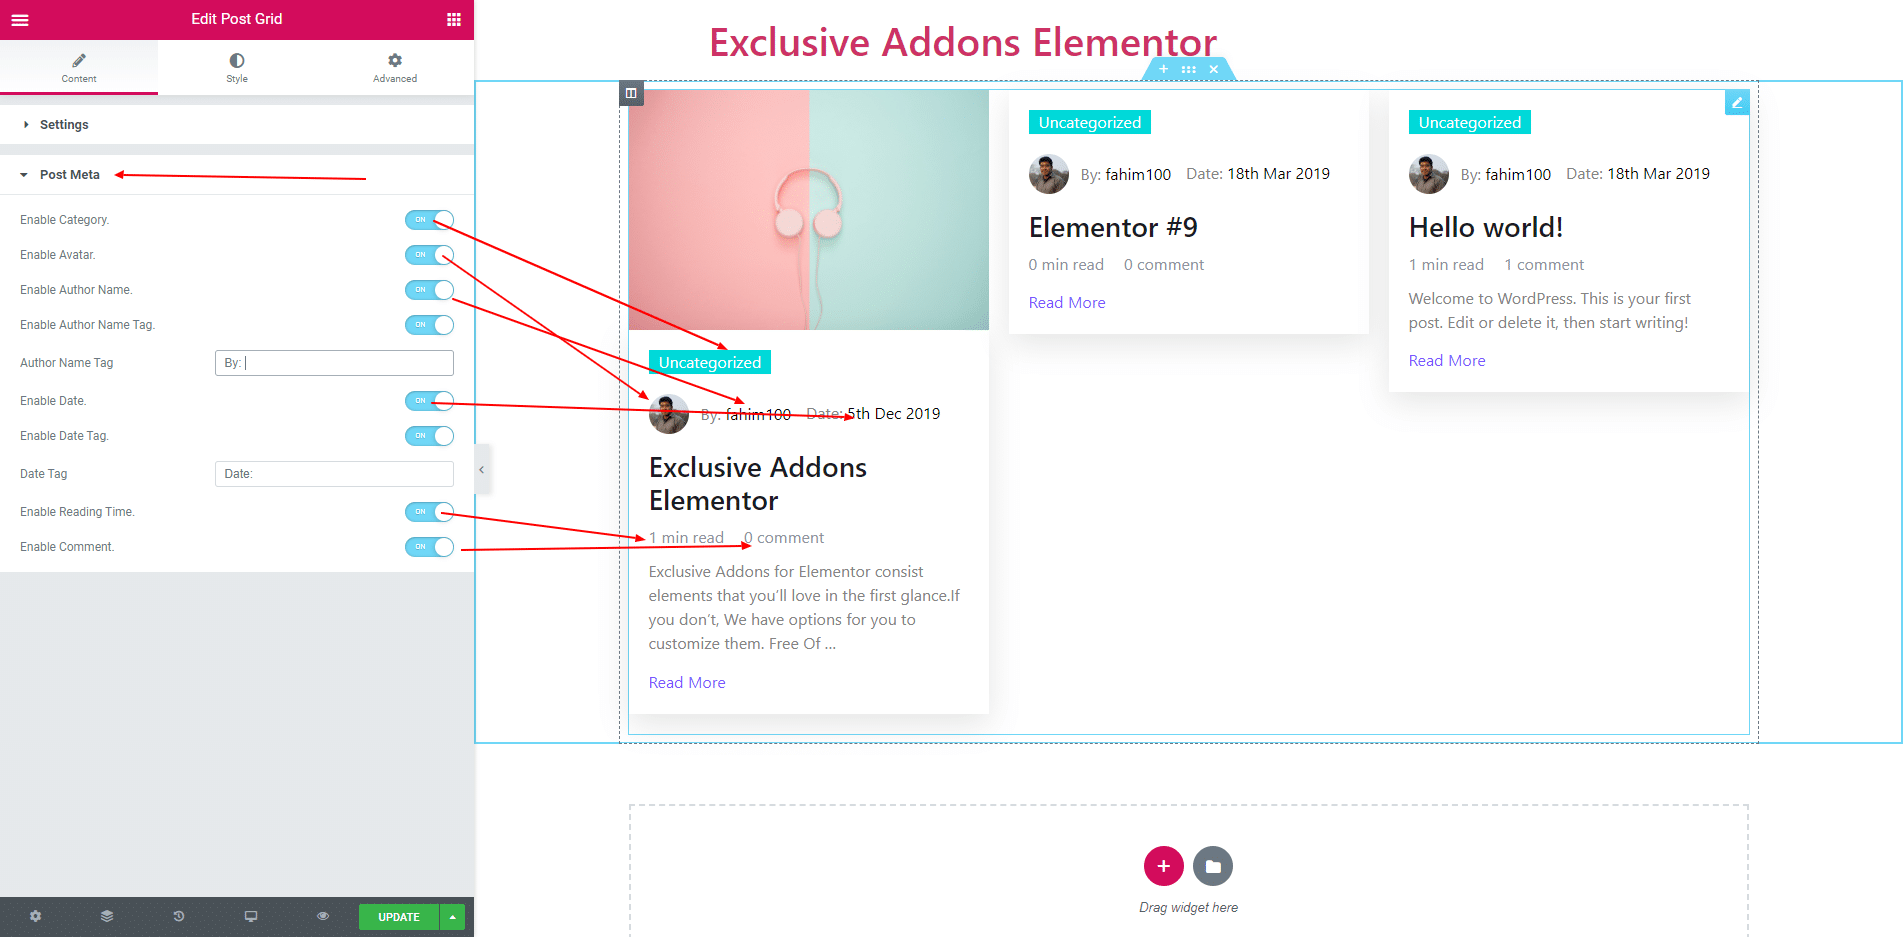
Task: Open responsive mode monitor icon
Action: 251,916
